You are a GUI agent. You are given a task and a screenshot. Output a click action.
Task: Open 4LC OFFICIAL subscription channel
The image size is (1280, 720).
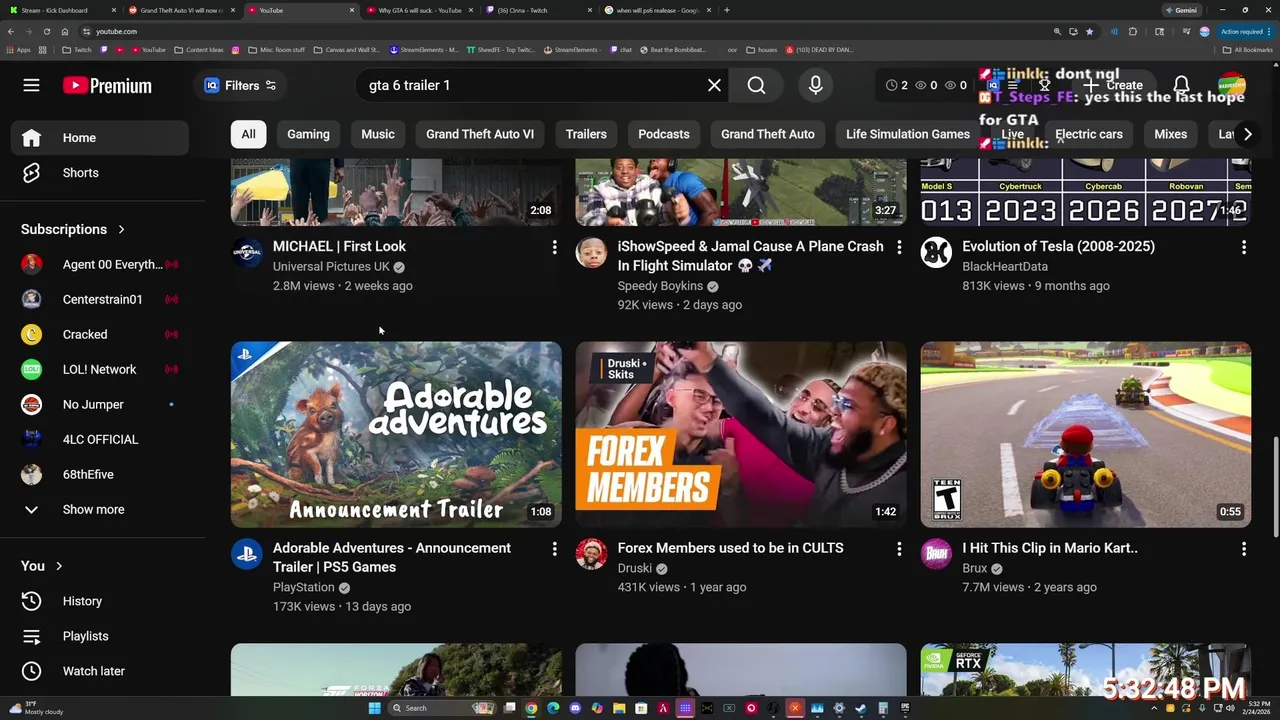point(100,439)
